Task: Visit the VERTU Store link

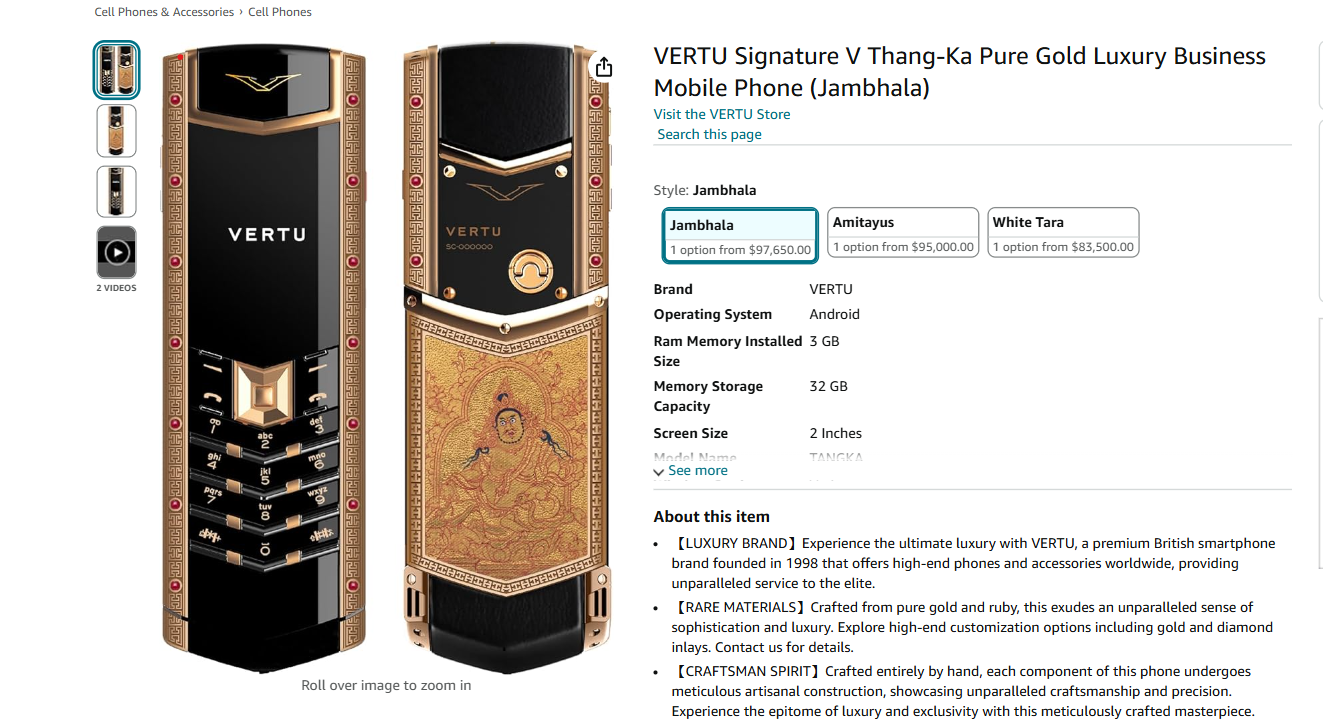Action: point(722,114)
